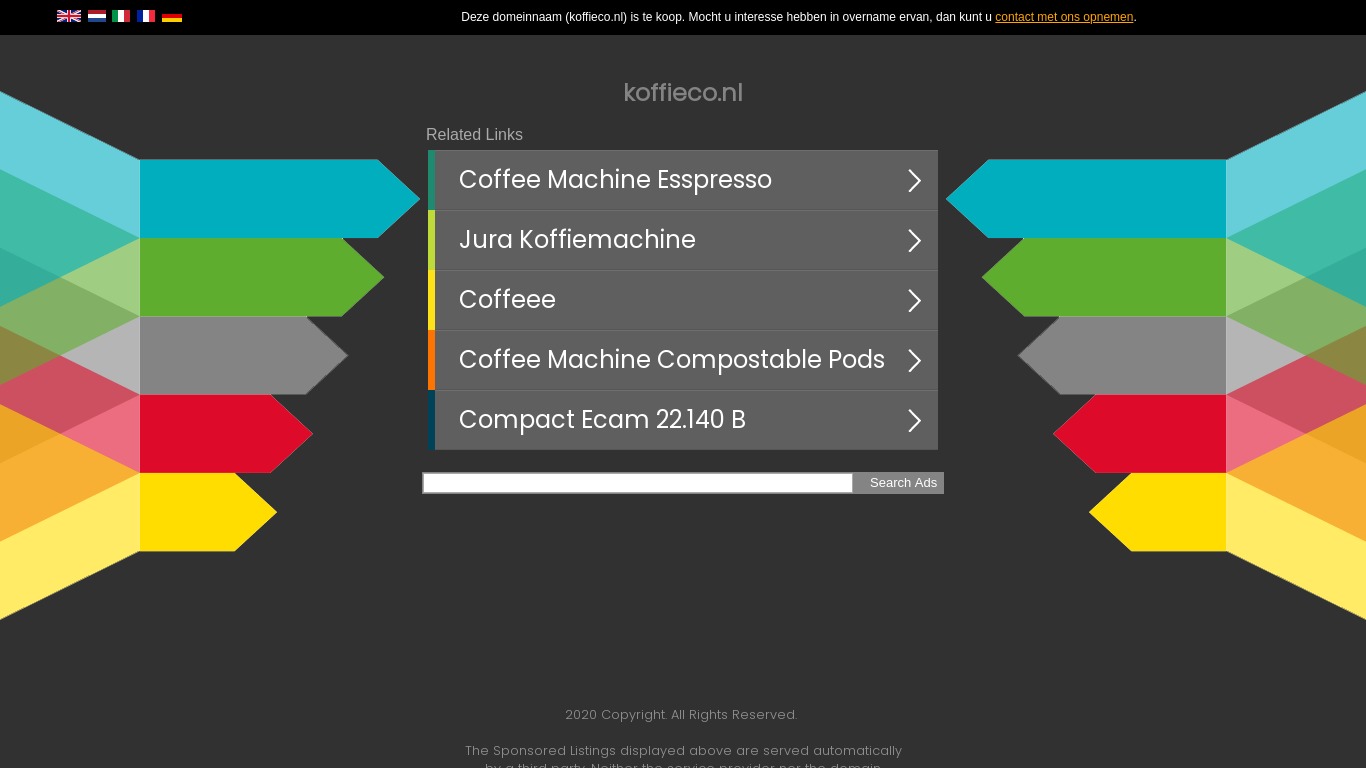The image size is (1366, 768).
Task: Click the arrow beside Compact Ecam 22.140 B
Action: (x=913, y=420)
